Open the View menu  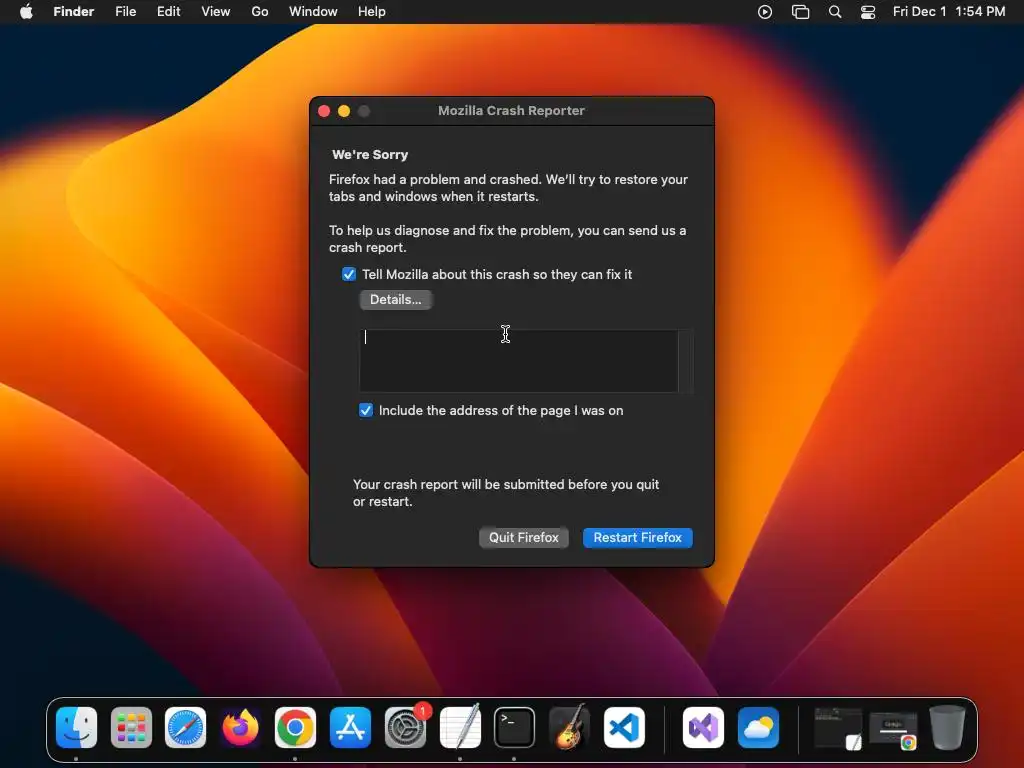216,12
